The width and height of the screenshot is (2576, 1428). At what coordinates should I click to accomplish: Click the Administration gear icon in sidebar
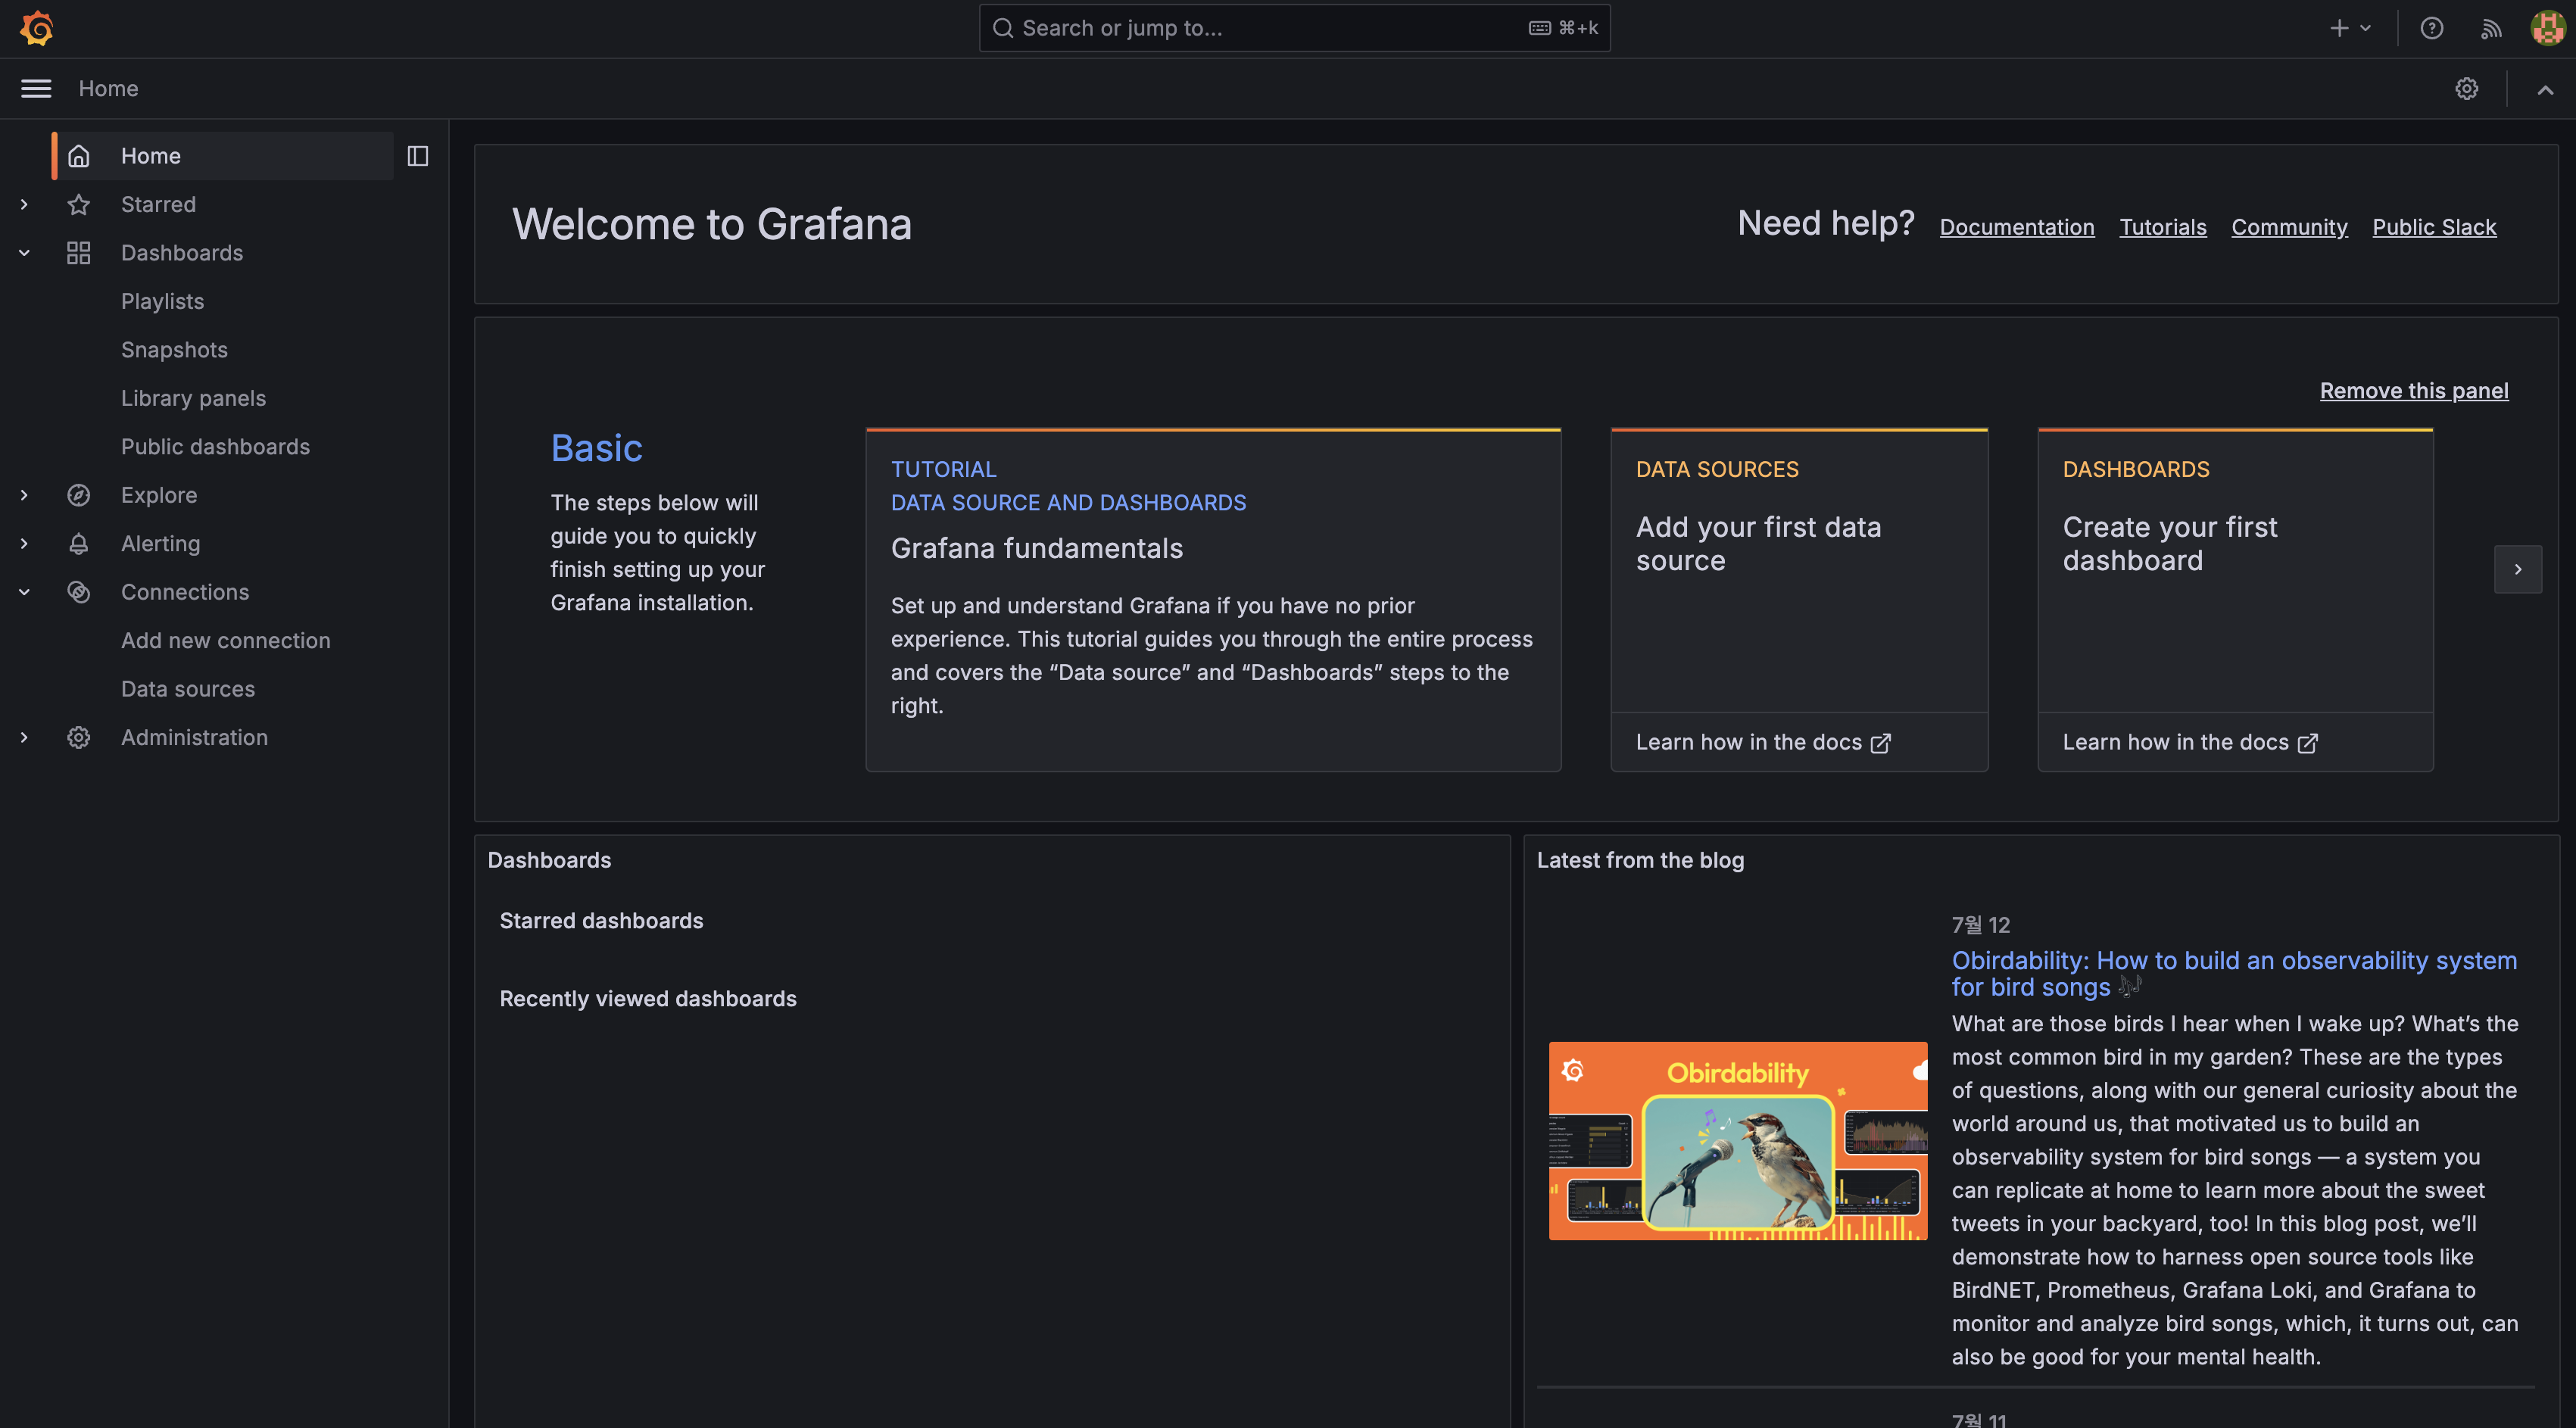pyautogui.click(x=78, y=737)
